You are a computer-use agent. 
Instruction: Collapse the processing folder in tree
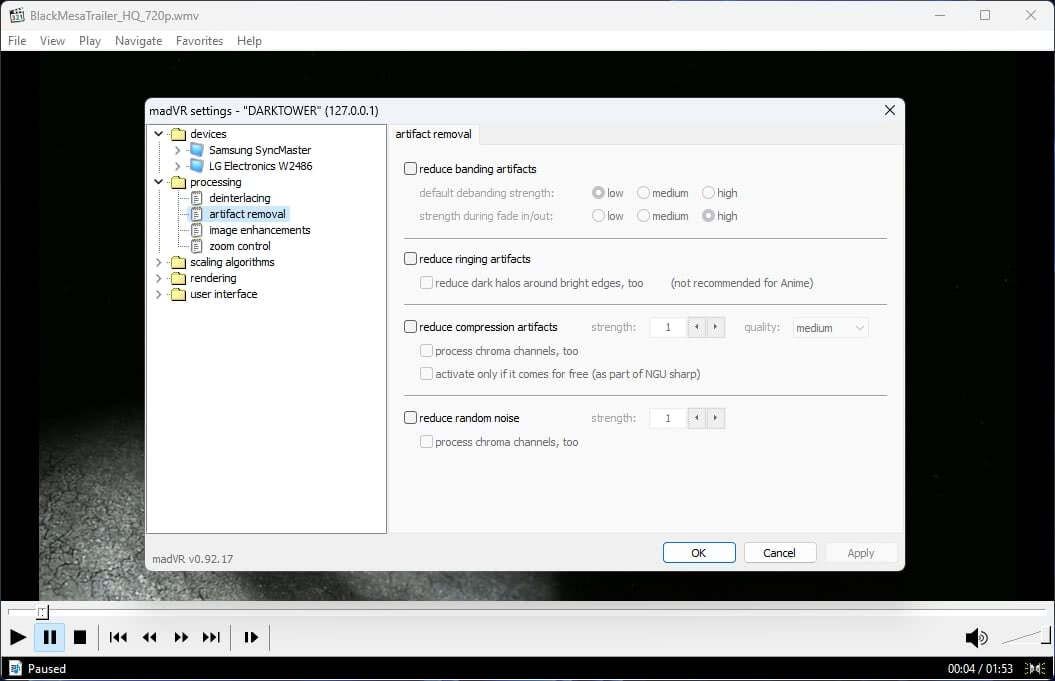pyautogui.click(x=158, y=182)
